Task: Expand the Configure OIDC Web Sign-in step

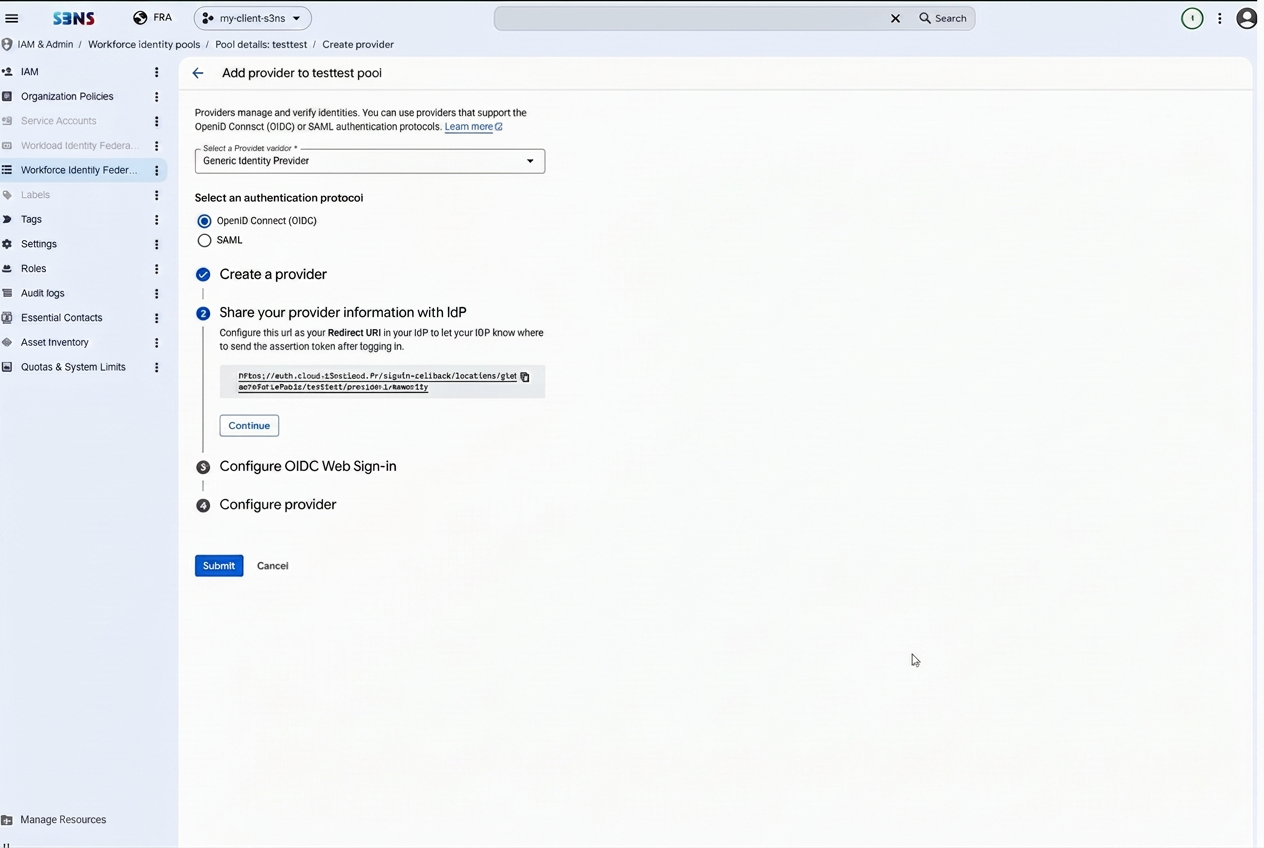Action: coord(308,466)
